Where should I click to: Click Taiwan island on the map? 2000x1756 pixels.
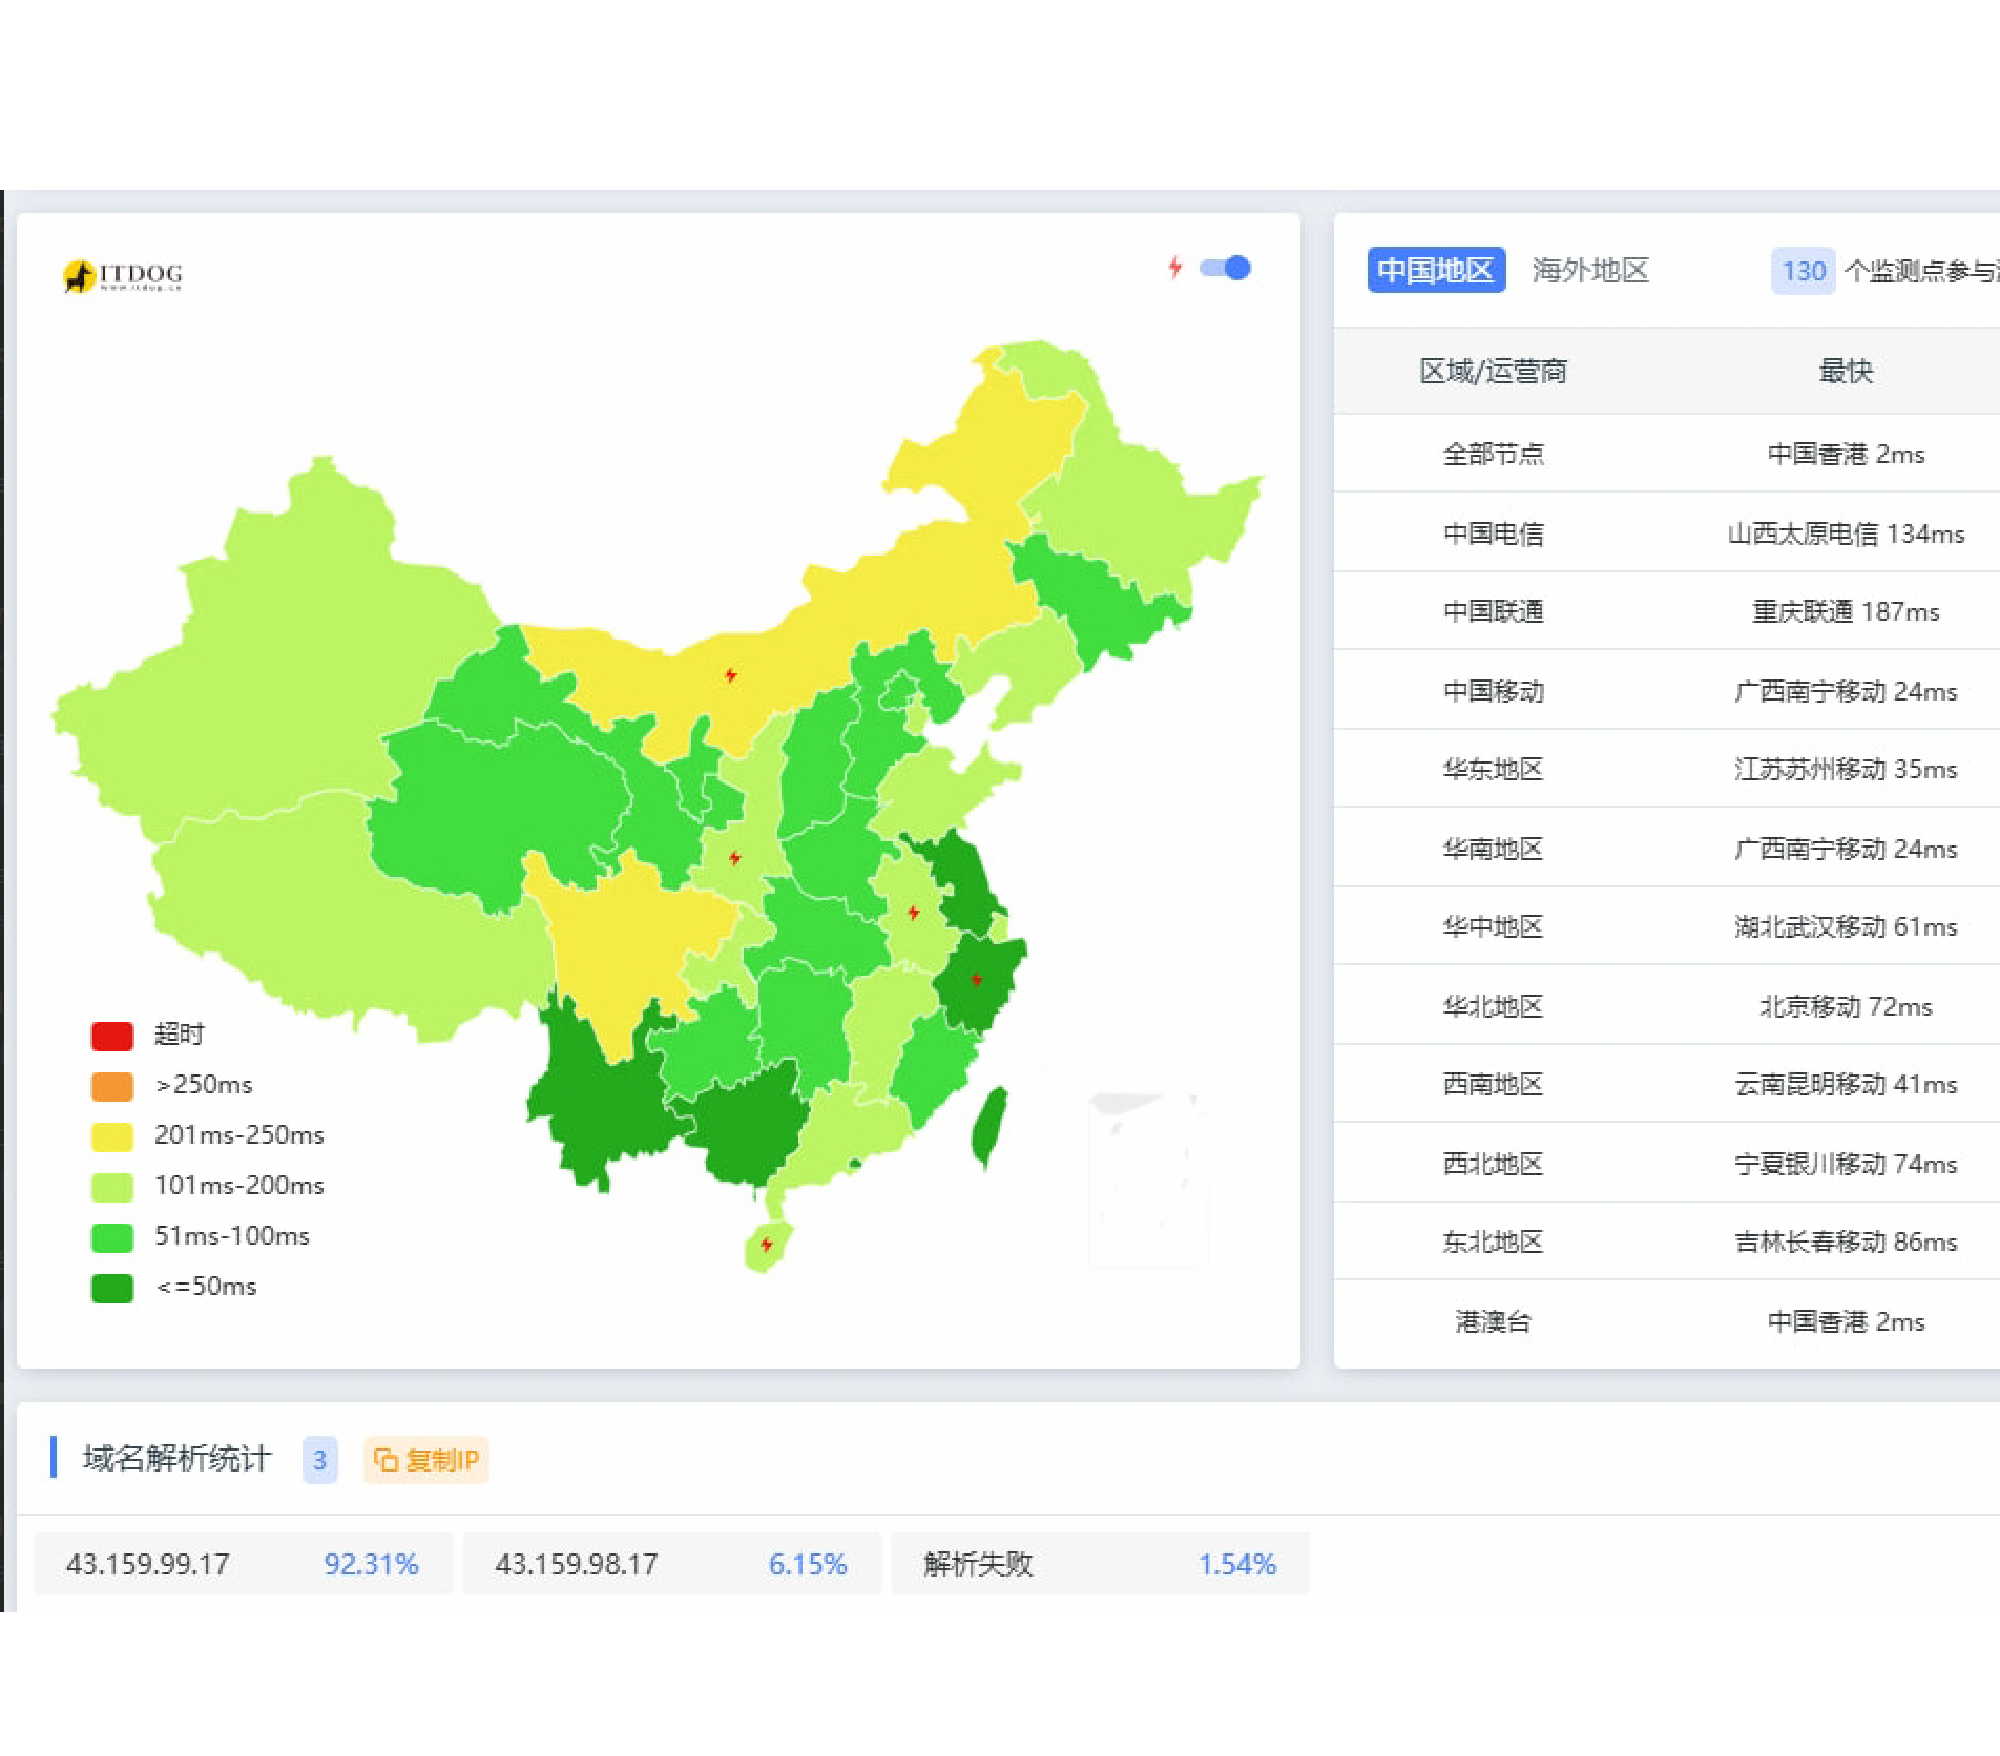click(989, 1127)
